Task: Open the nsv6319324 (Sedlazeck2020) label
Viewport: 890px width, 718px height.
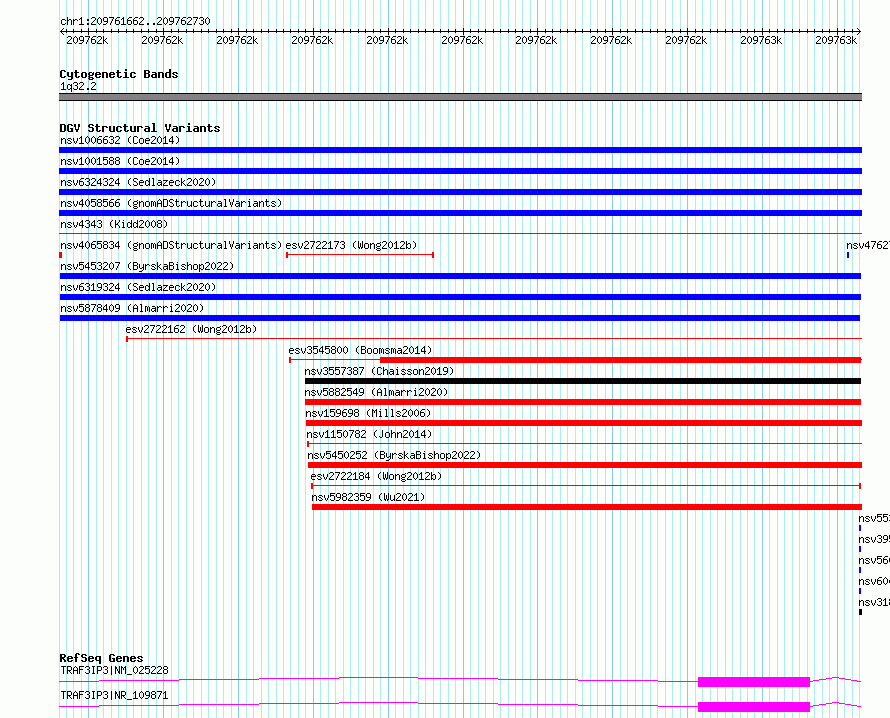Action: 138,287
